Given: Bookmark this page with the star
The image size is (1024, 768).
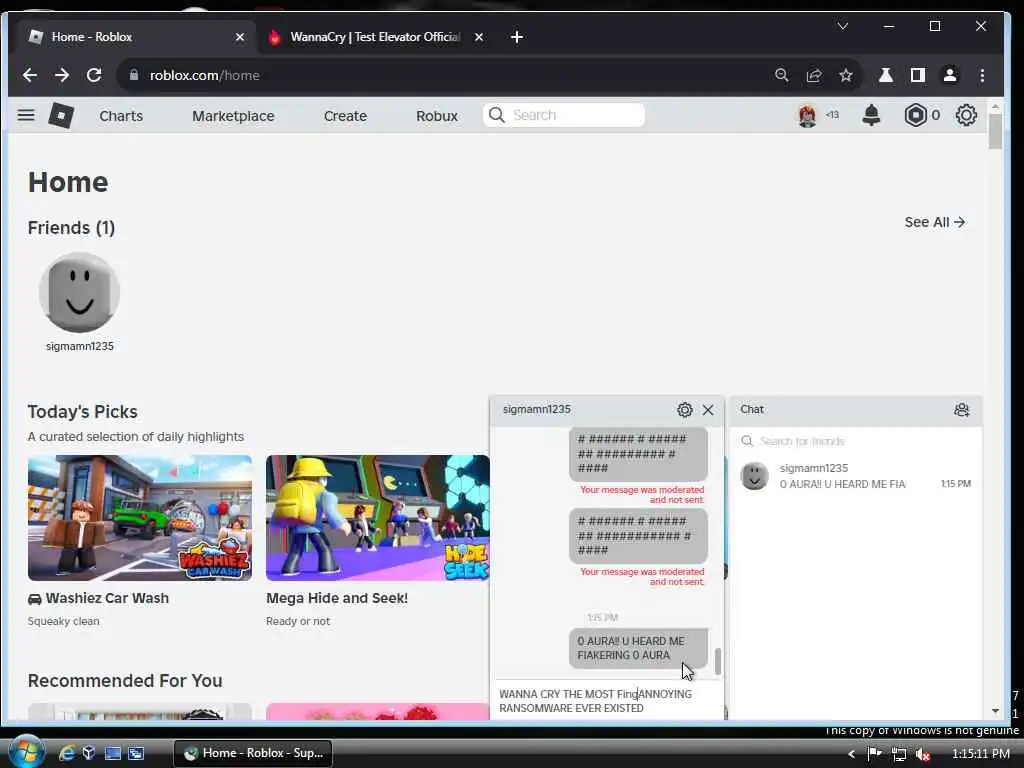Looking at the screenshot, I should [846, 75].
